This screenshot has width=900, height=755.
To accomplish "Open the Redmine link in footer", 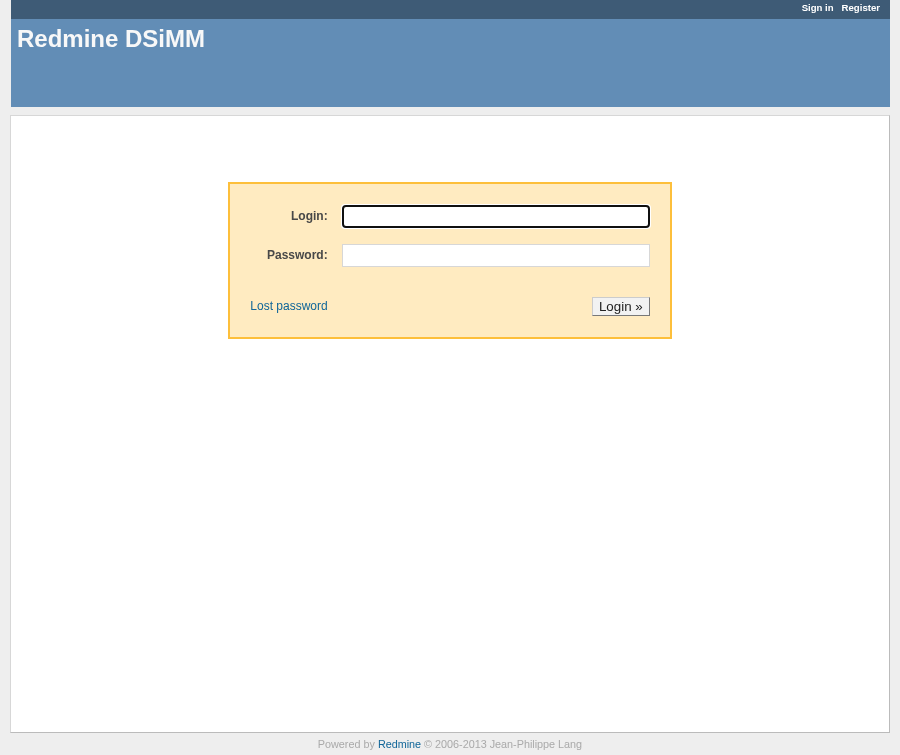I will (x=399, y=744).
